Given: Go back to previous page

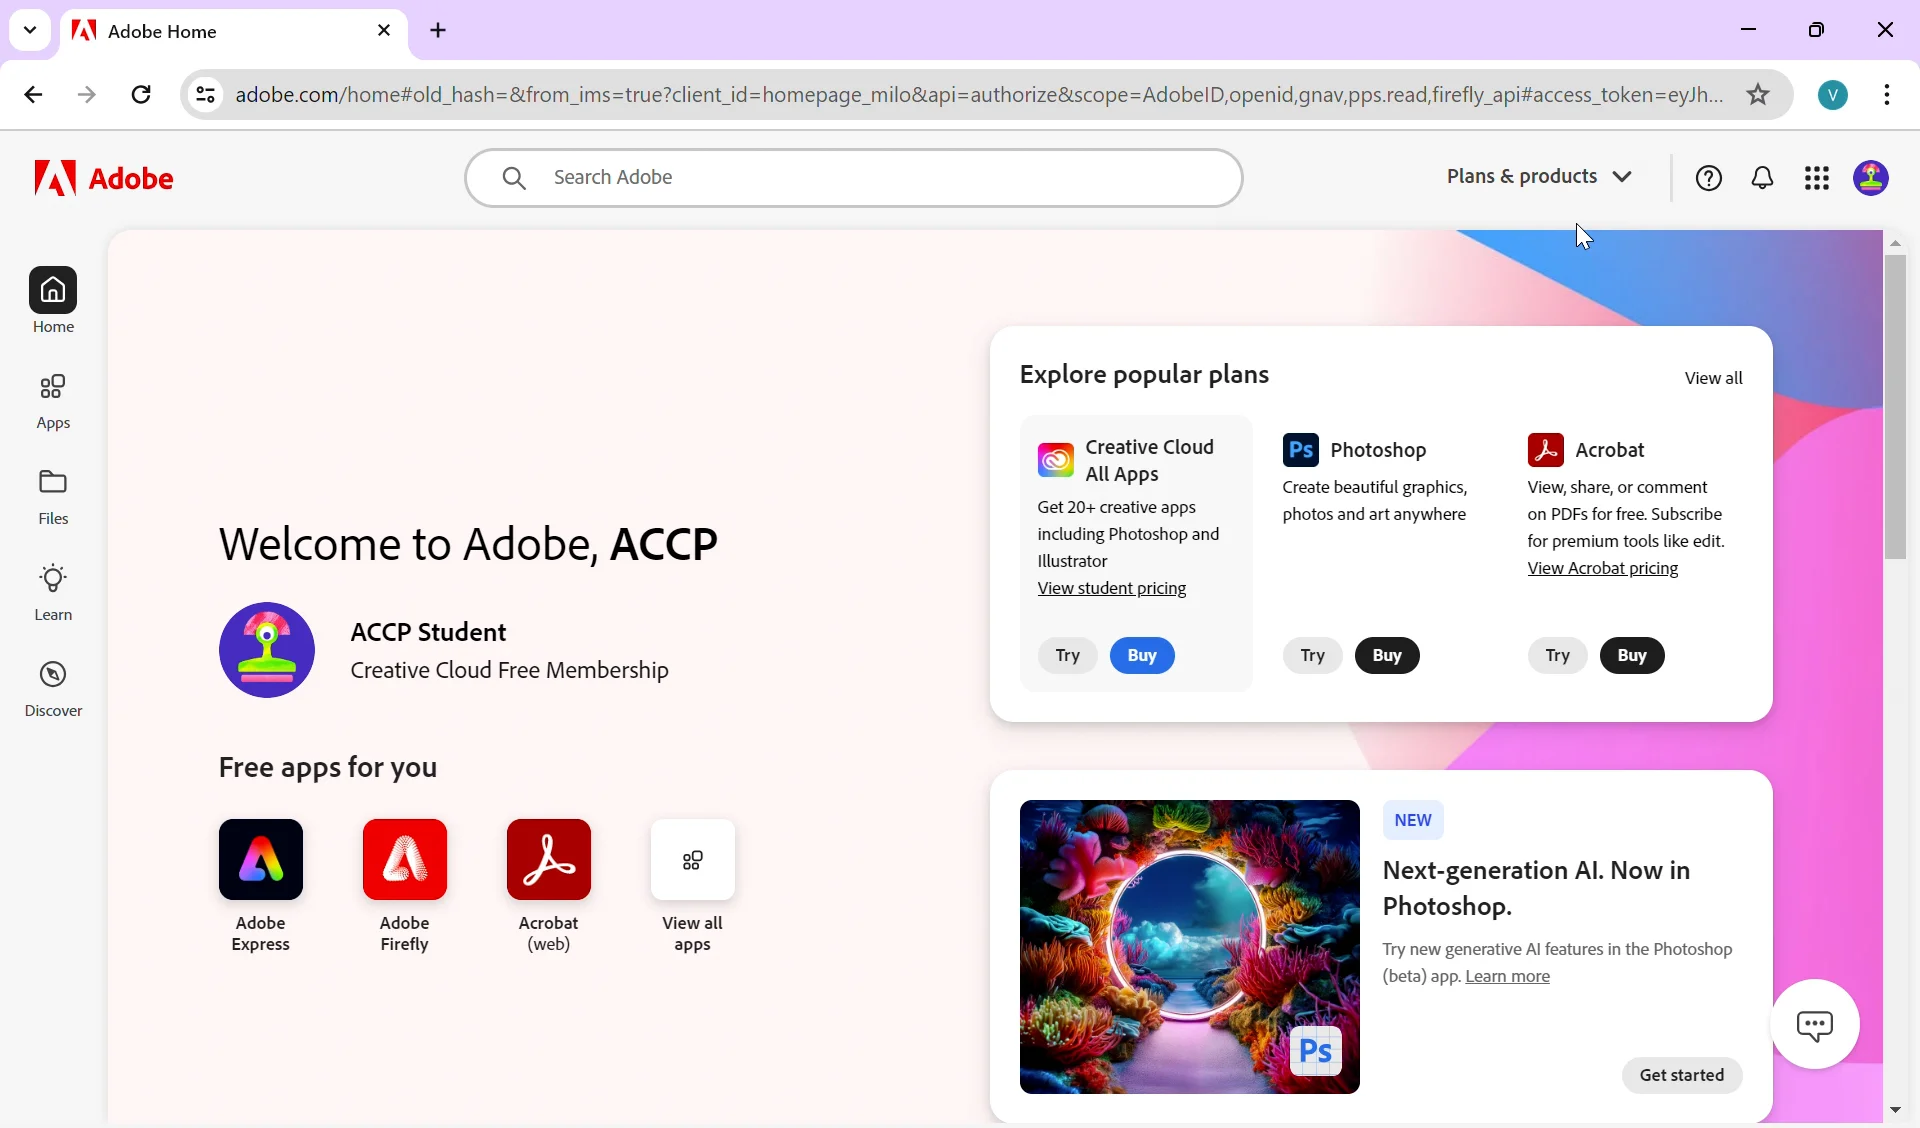Looking at the screenshot, I should [x=33, y=95].
